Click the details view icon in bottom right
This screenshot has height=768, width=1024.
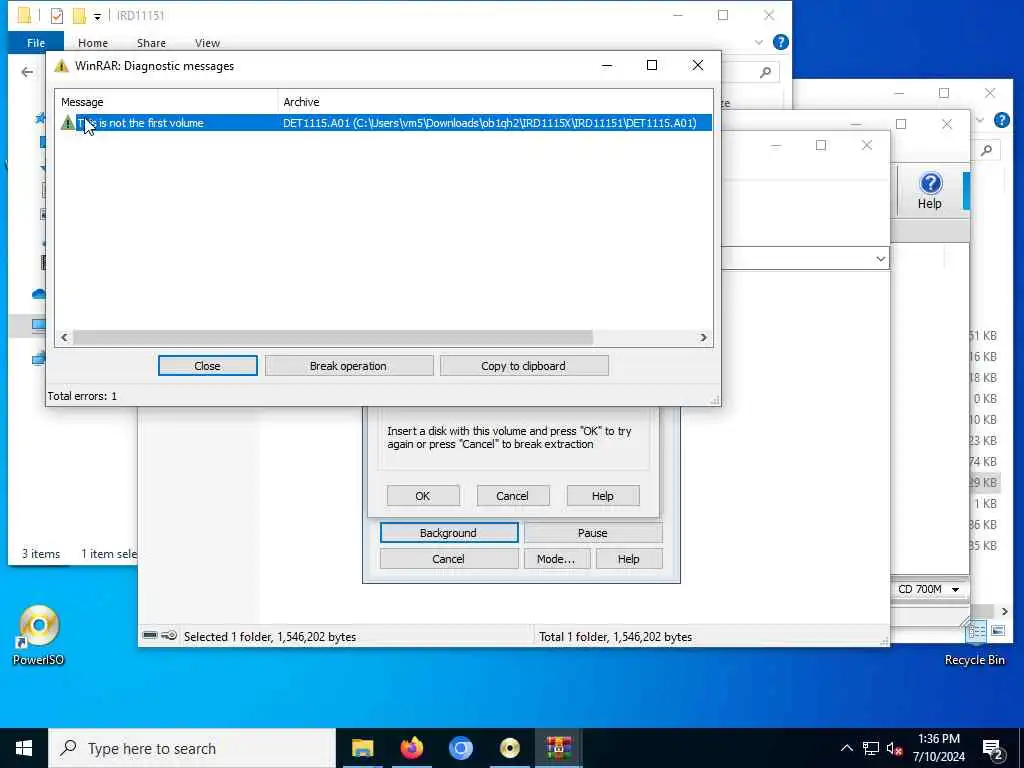coord(978,631)
